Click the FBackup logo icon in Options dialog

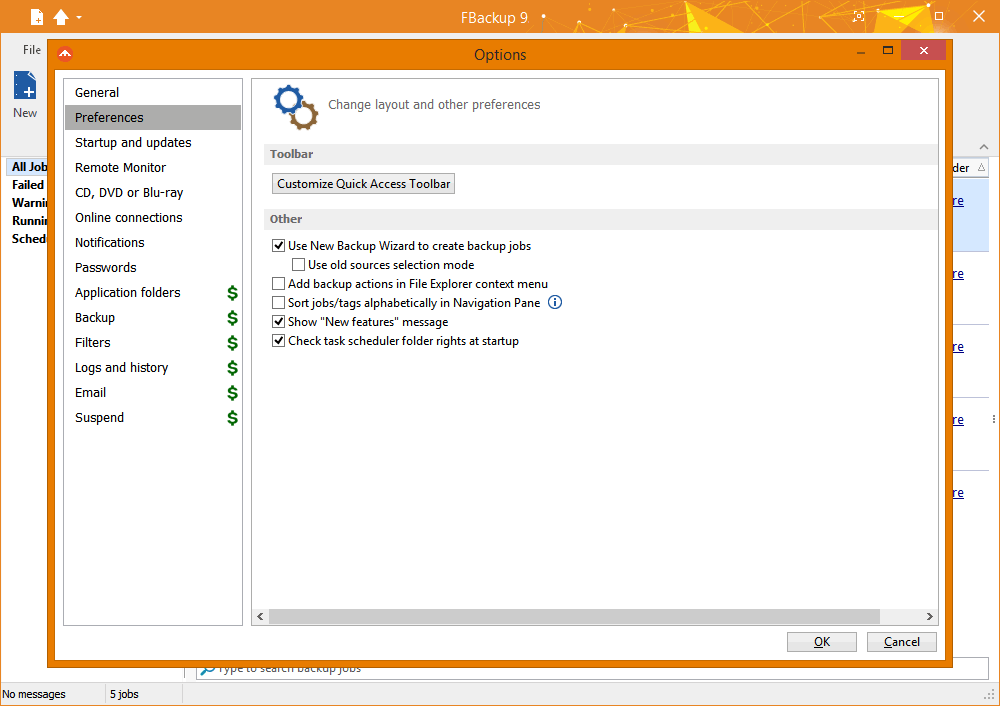(65, 54)
